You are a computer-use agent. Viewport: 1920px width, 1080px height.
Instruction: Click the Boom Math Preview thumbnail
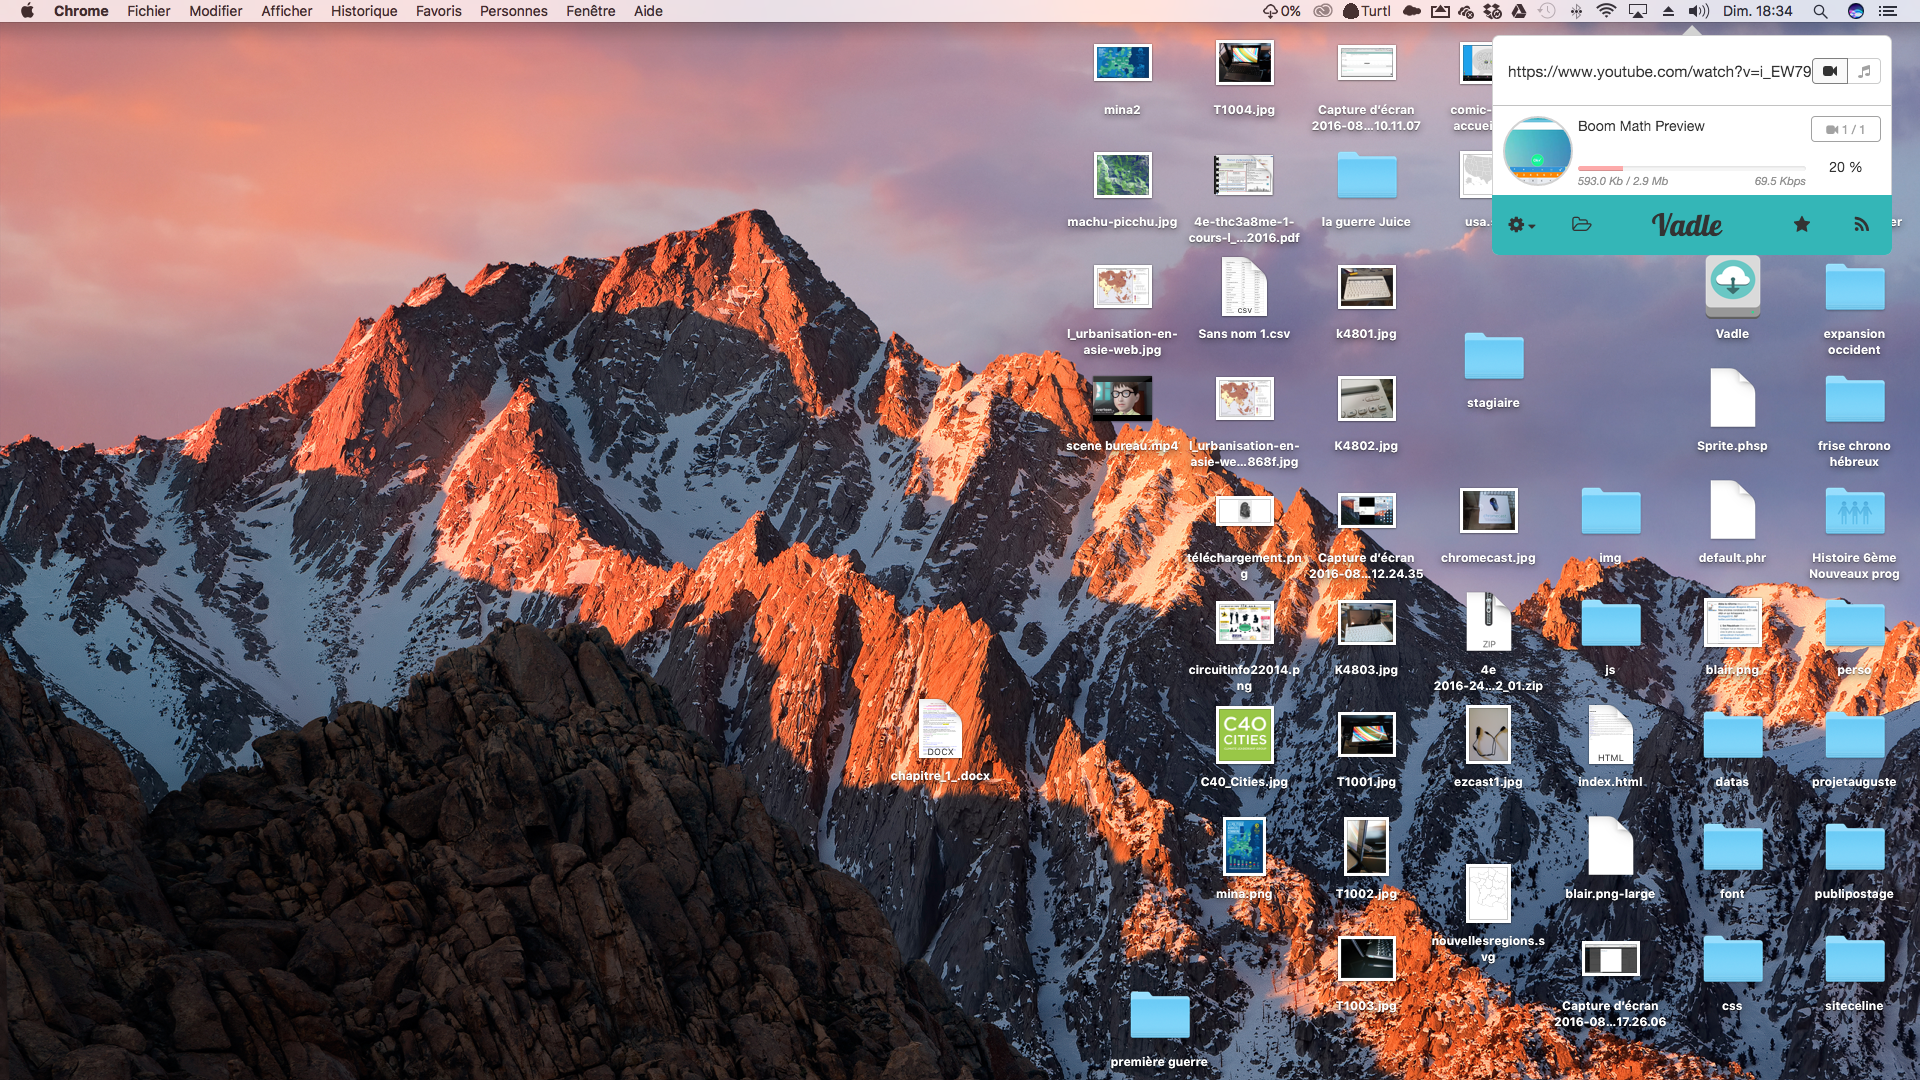coord(1537,151)
